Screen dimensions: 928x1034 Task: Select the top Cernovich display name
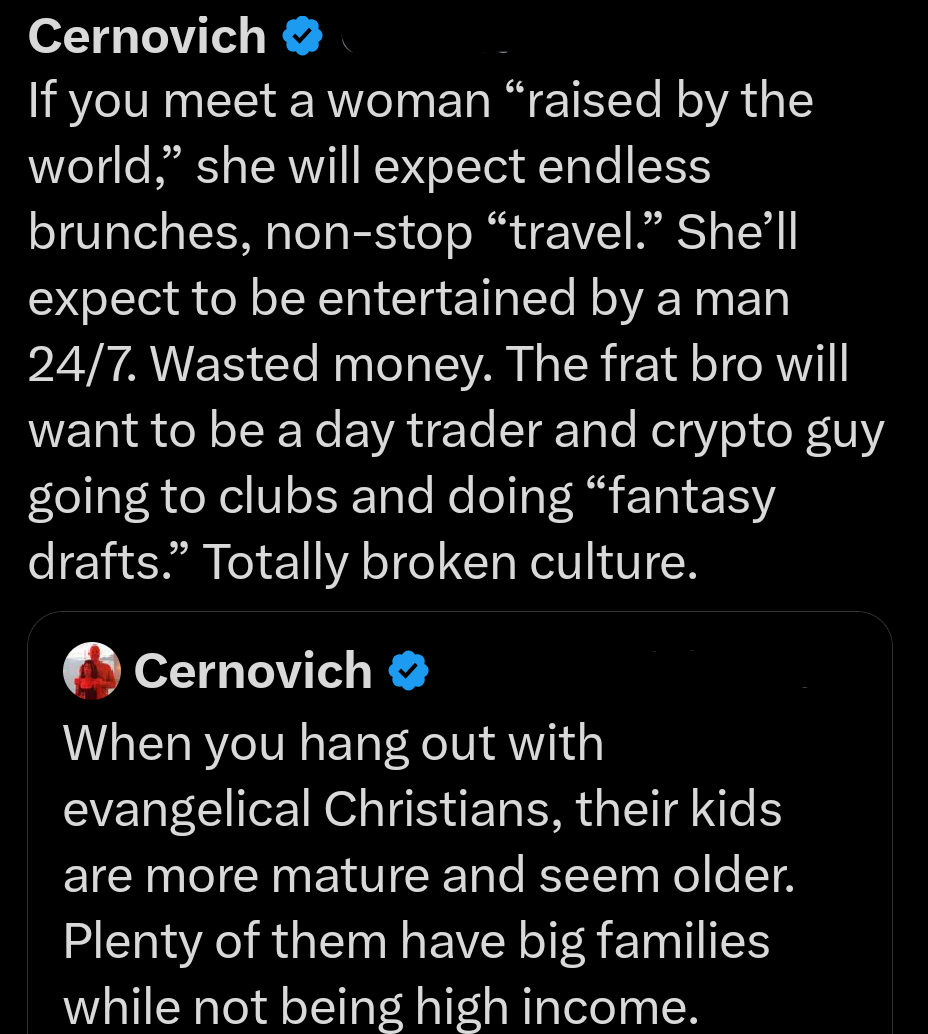click(x=146, y=35)
